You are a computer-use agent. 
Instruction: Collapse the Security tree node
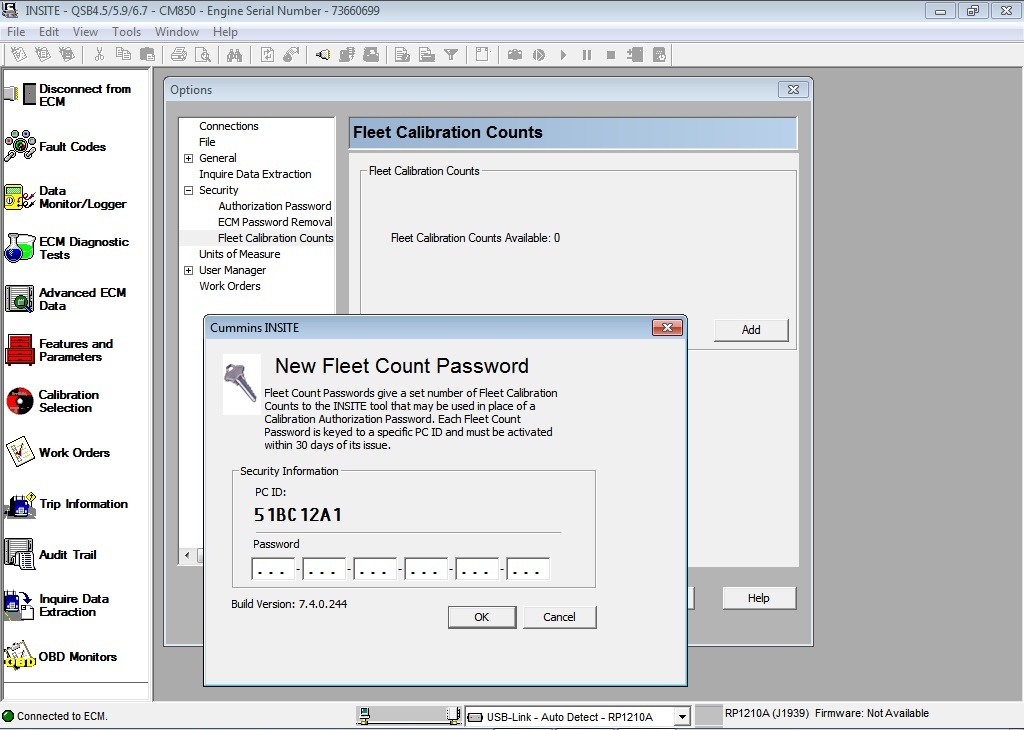pos(188,190)
